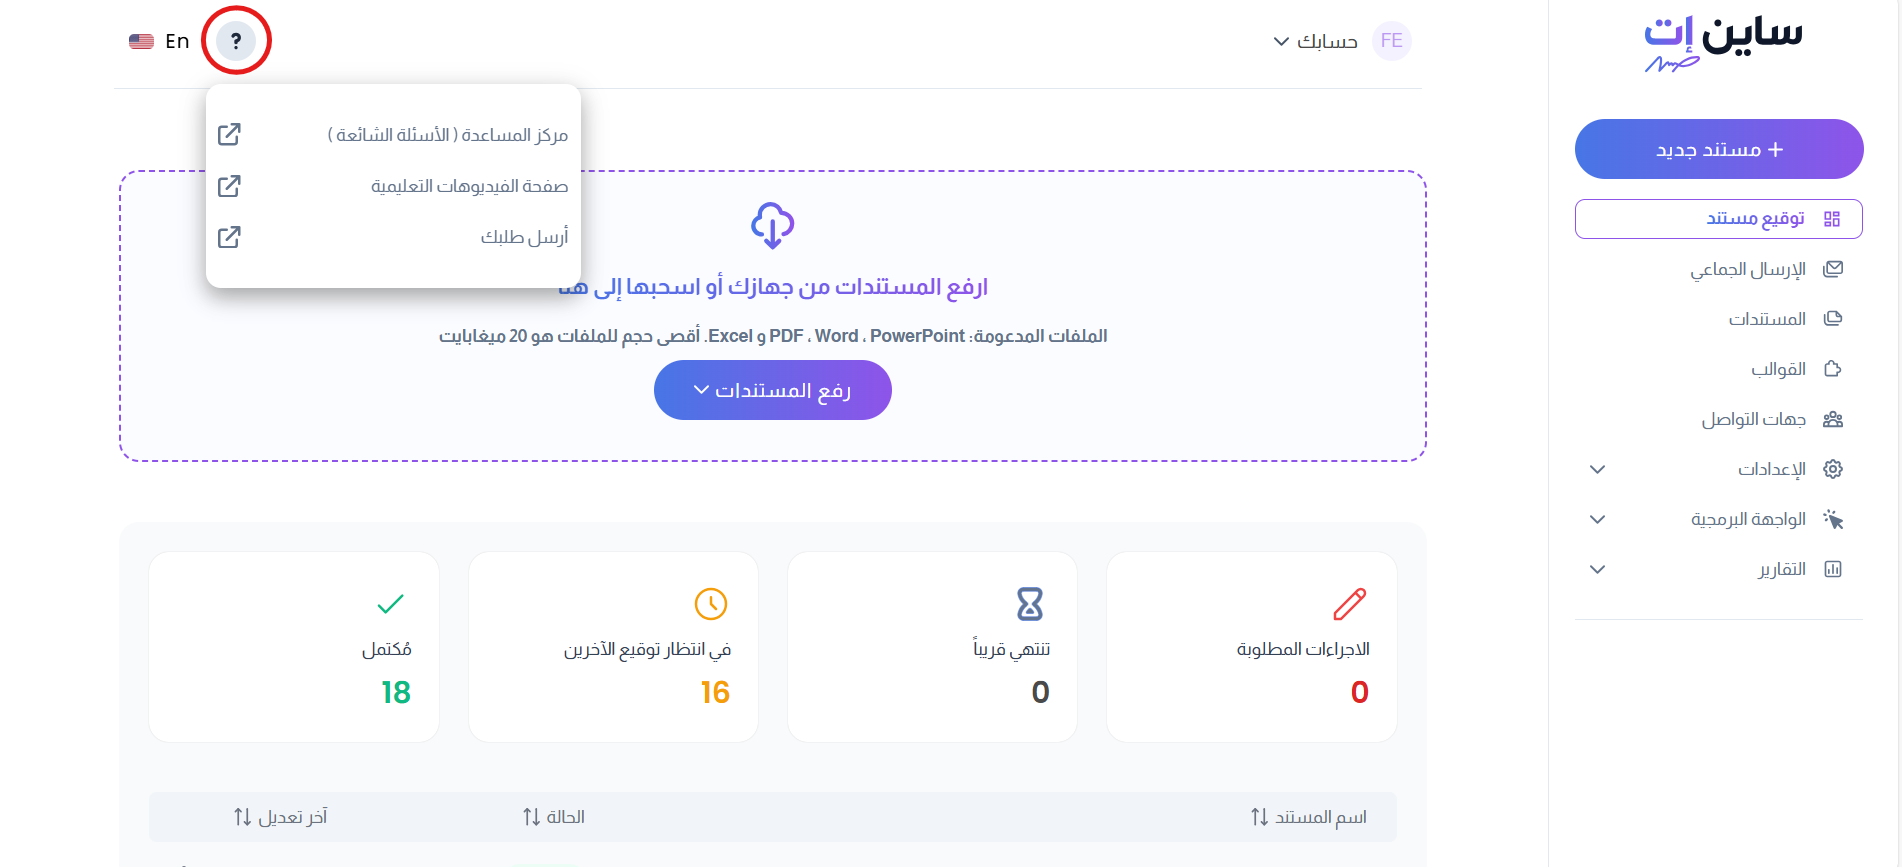Open the حسابك account dropdown
1902x867 pixels.
click(x=1315, y=41)
